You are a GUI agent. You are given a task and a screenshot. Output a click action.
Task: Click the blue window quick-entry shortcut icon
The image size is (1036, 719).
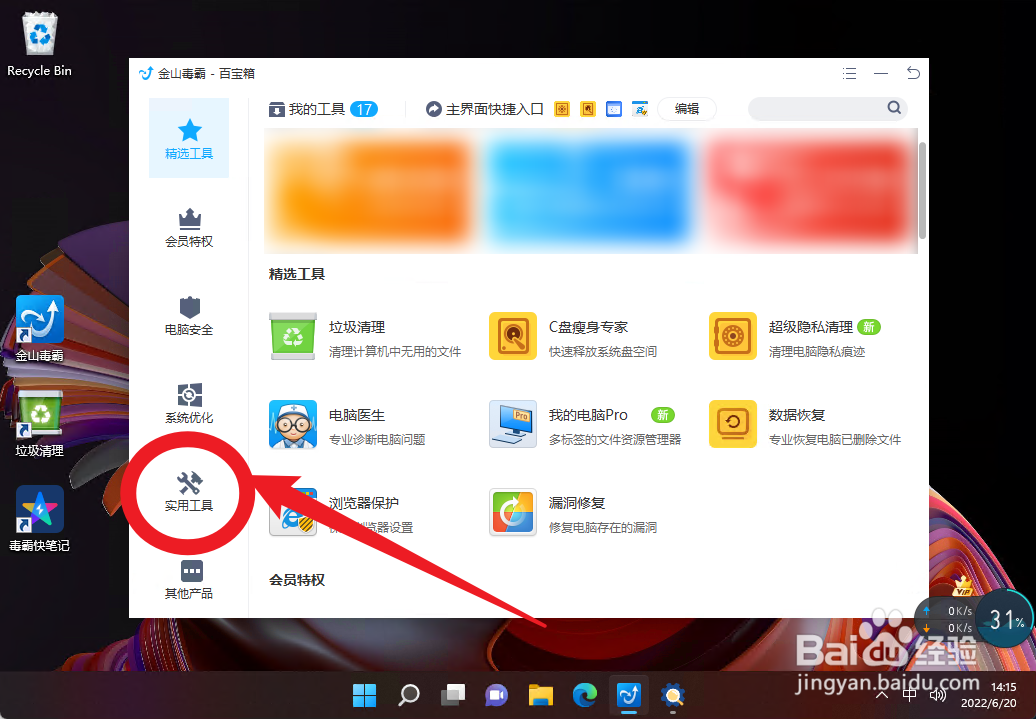click(614, 109)
